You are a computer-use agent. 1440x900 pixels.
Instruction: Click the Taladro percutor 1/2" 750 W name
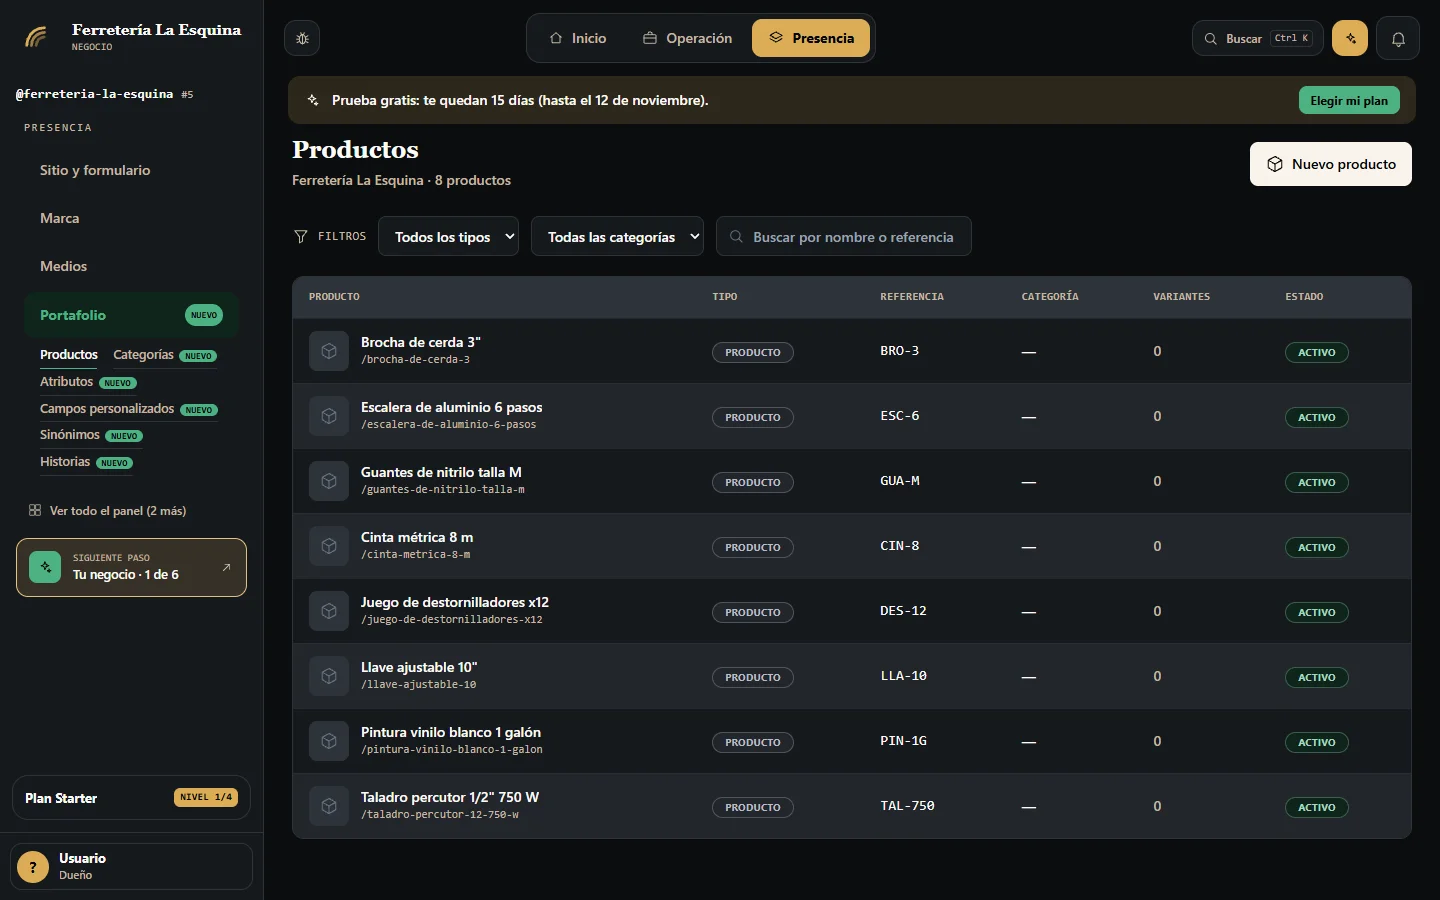(450, 797)
